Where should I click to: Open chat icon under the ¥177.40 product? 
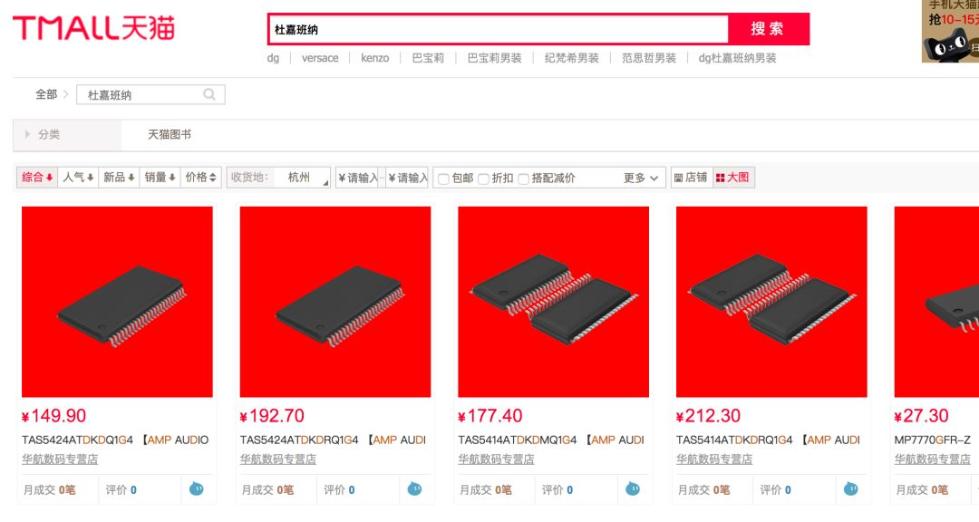tap(632, 489)
